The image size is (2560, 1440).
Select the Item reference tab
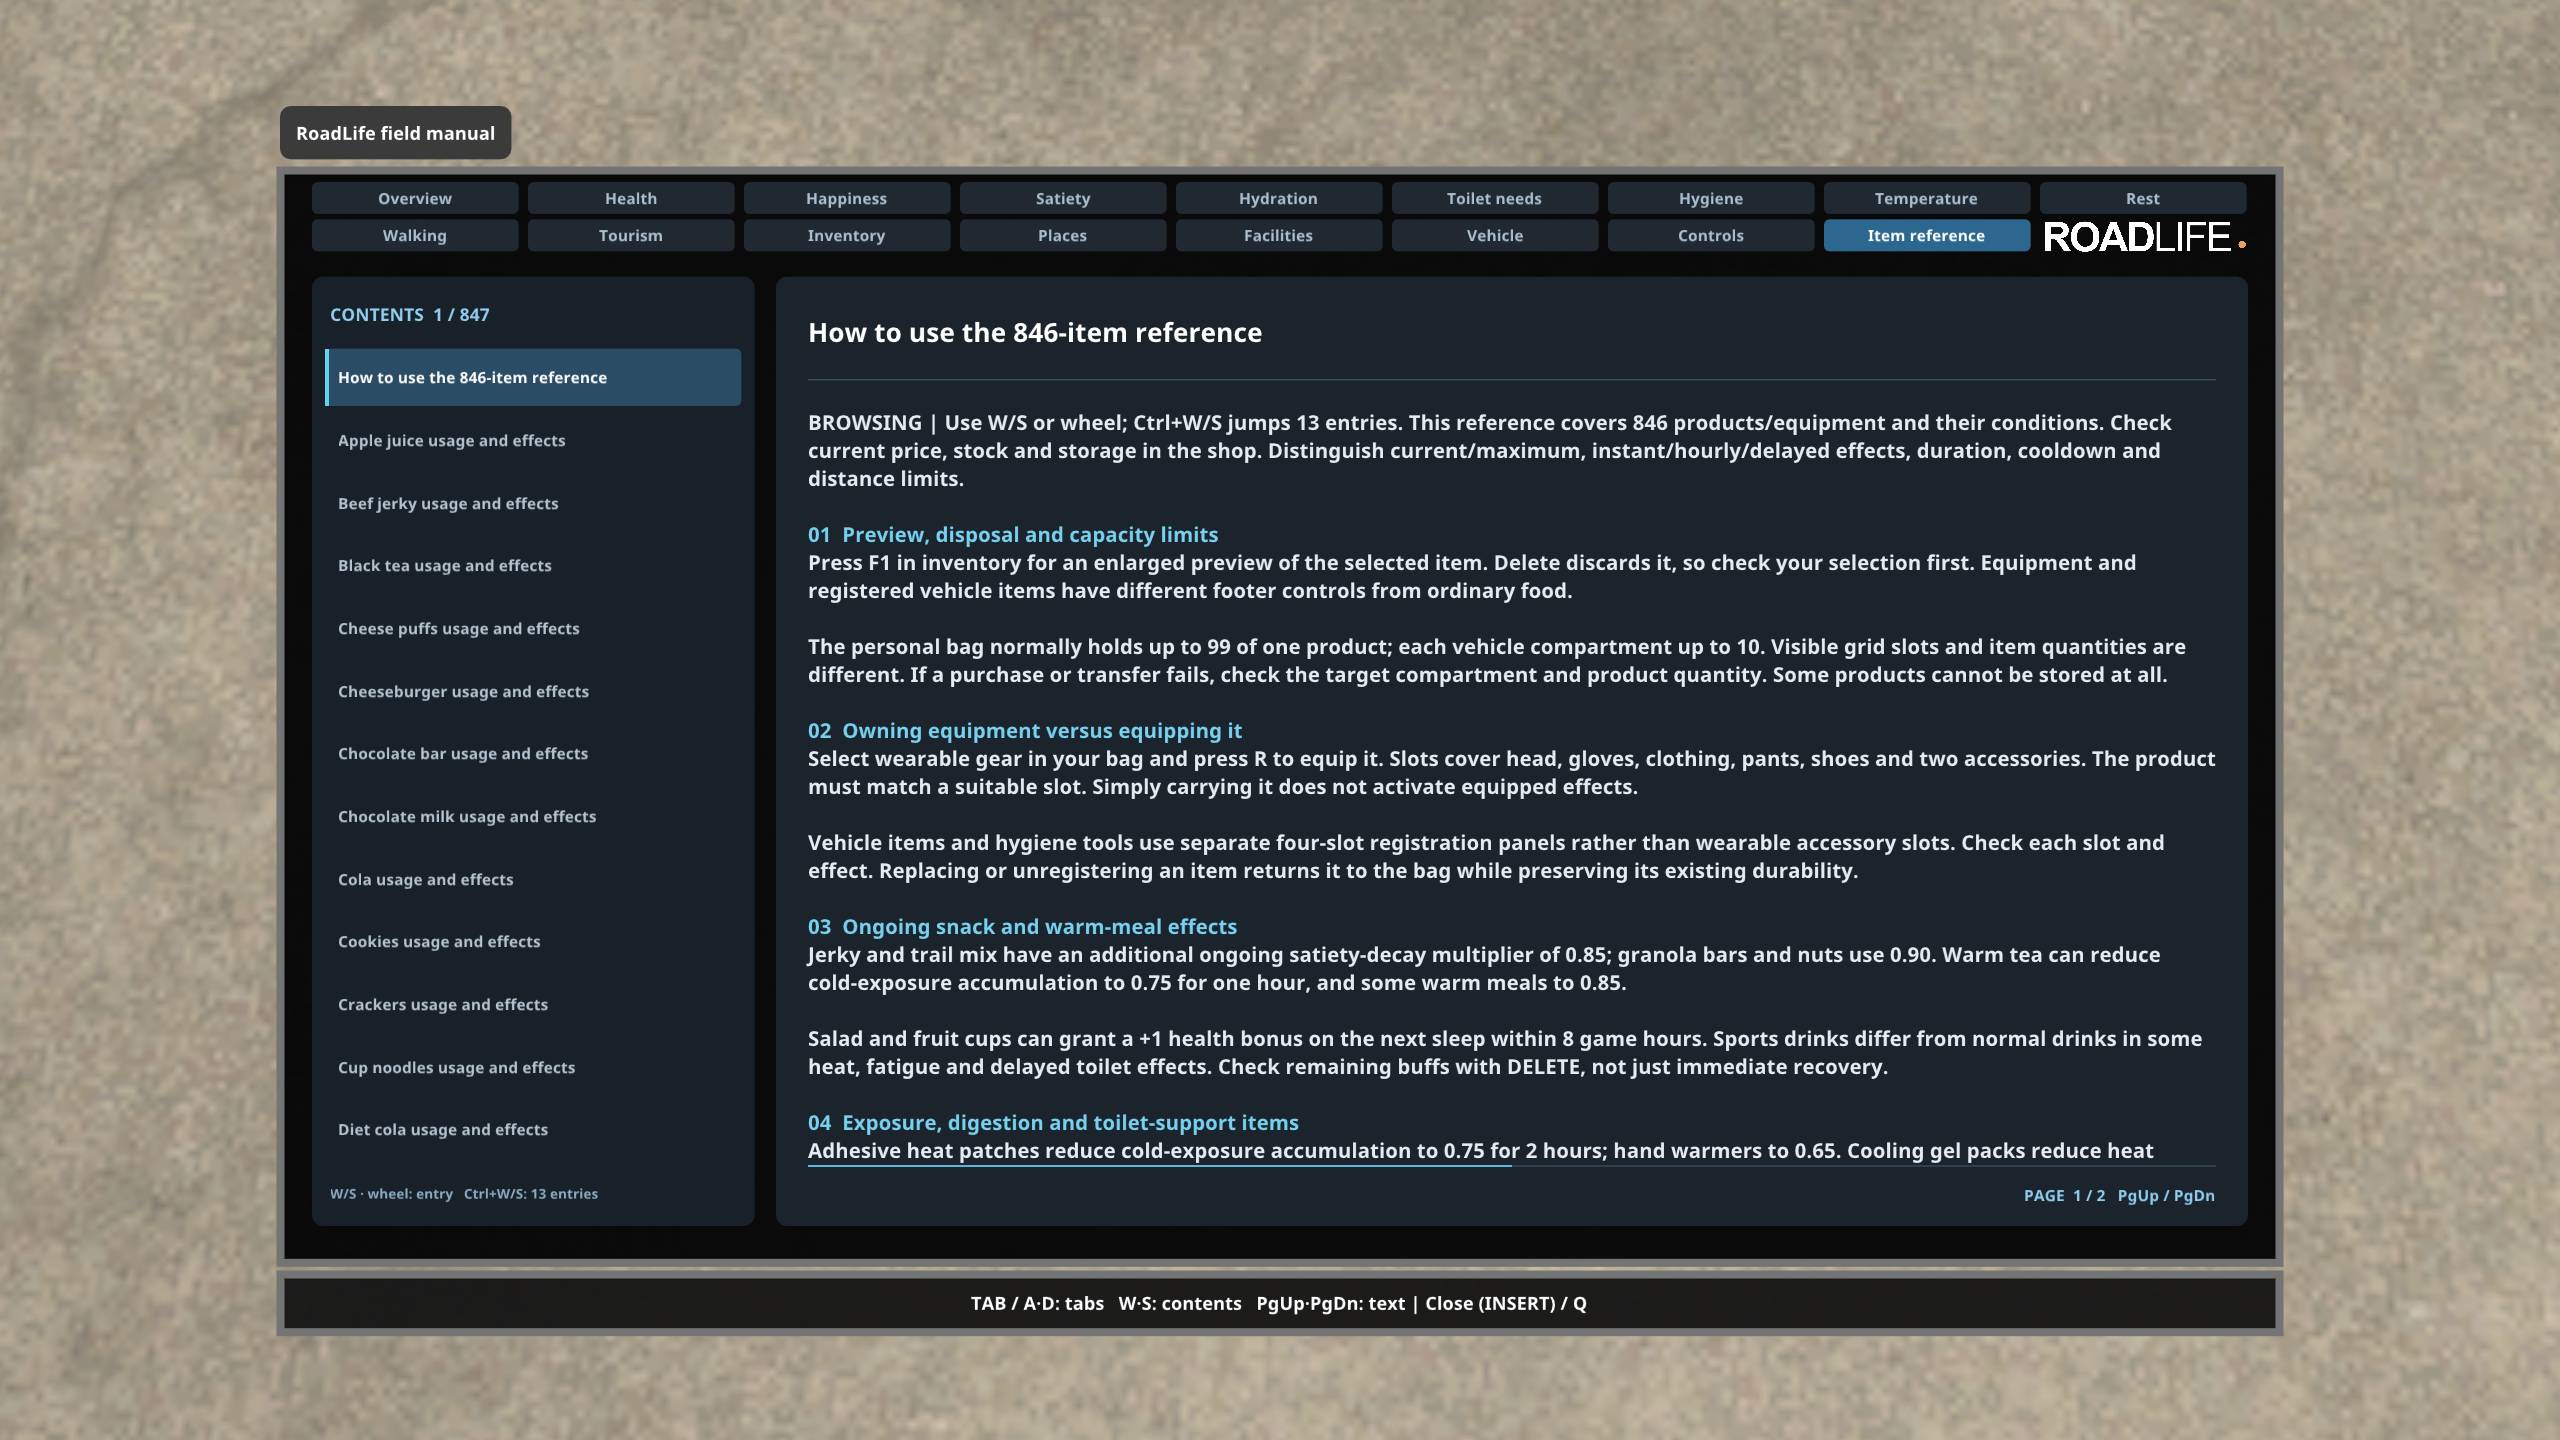click(1927, 235)
